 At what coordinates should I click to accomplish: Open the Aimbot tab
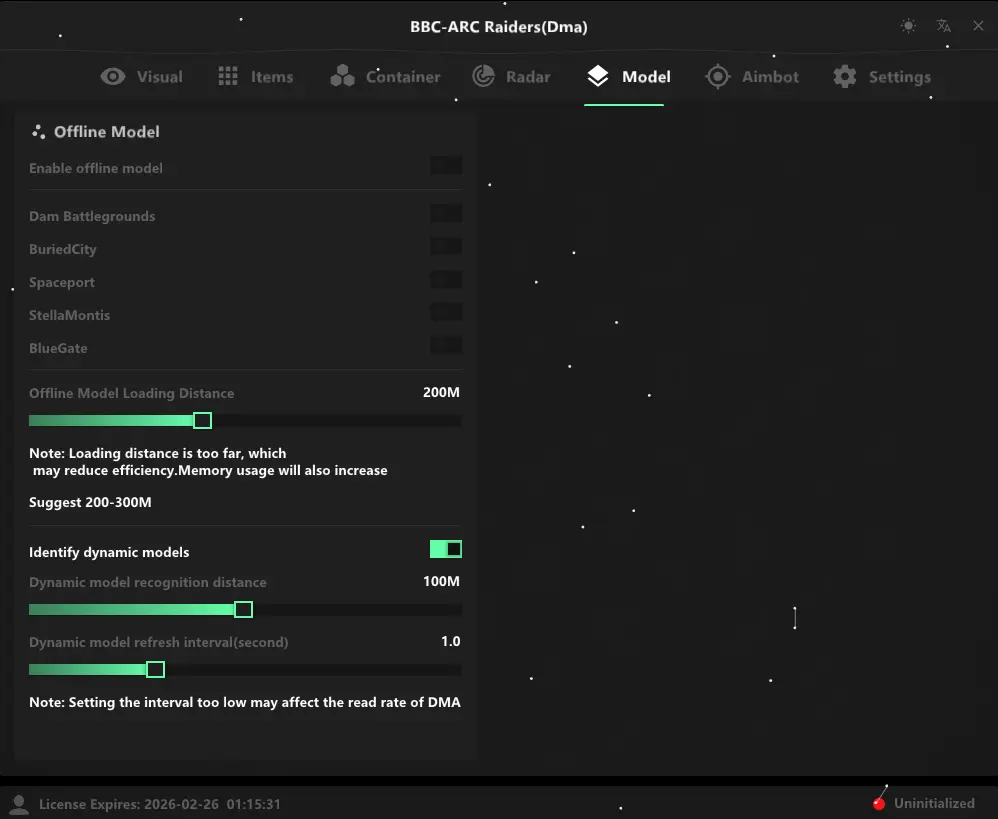pyautogui.click(x=753, y=76)
